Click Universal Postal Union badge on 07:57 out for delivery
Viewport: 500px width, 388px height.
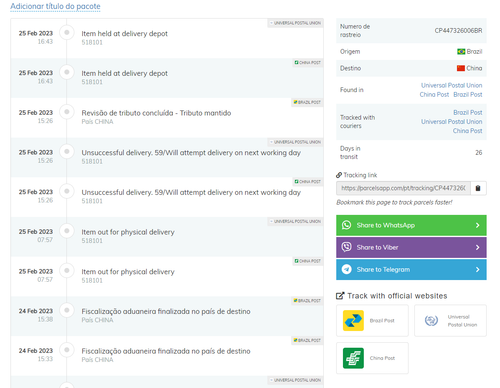coord(295,221)
